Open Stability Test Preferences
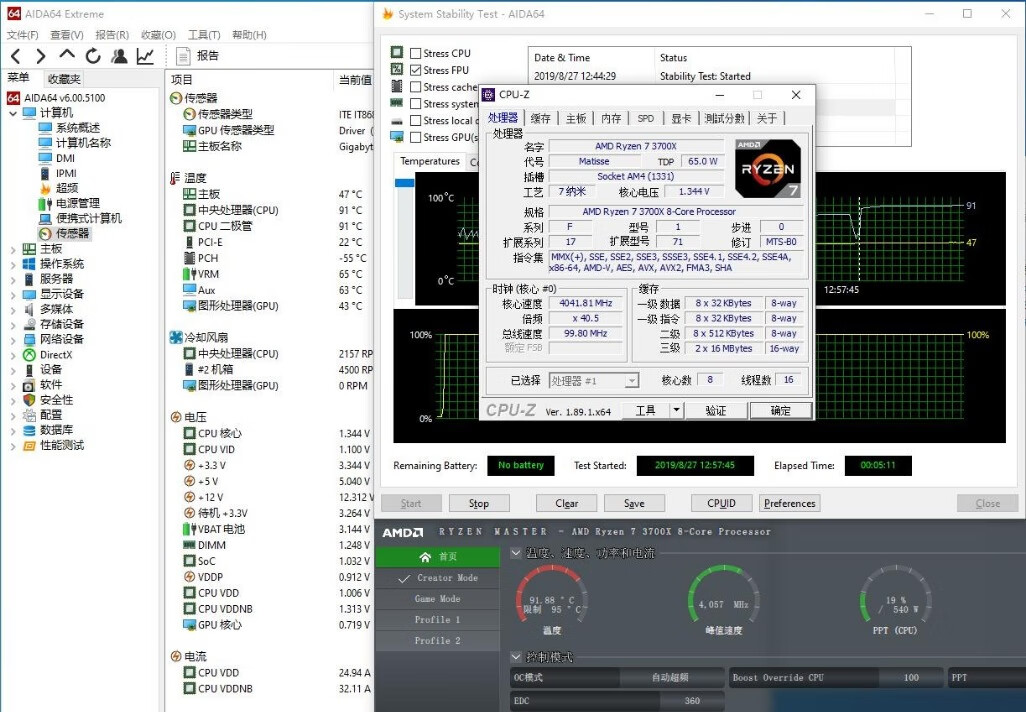 [x=790, y=503]
